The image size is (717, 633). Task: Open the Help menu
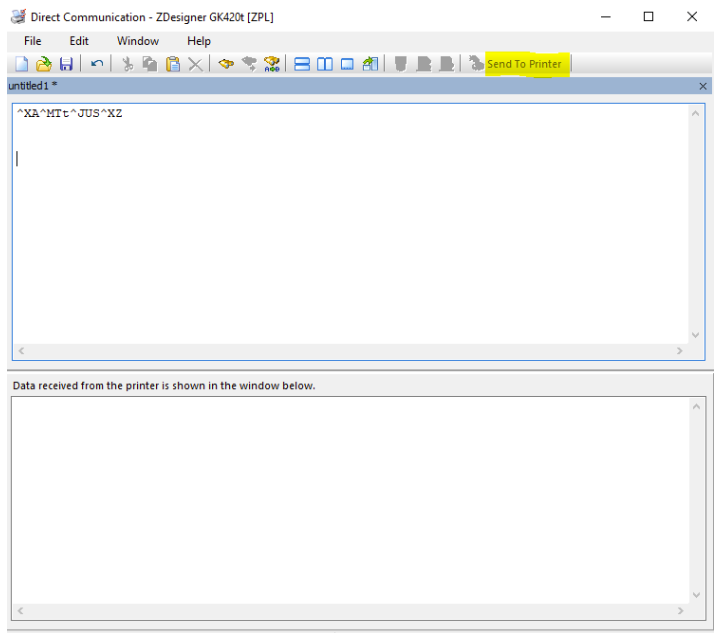point(198,41)
